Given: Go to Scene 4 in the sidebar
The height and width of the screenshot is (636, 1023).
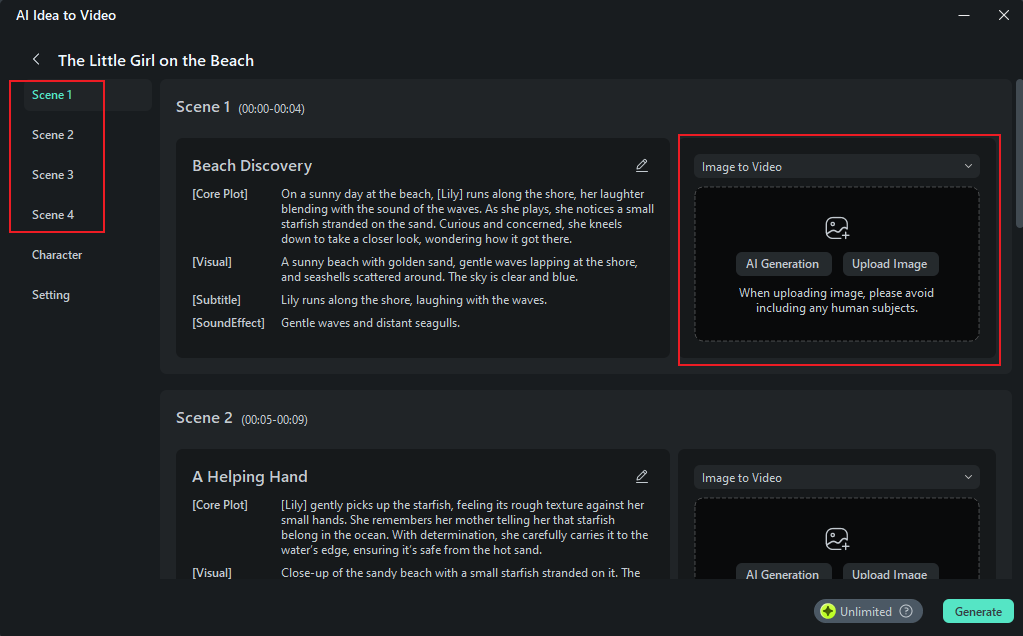Looking at the screenshot, I should 53,215.
